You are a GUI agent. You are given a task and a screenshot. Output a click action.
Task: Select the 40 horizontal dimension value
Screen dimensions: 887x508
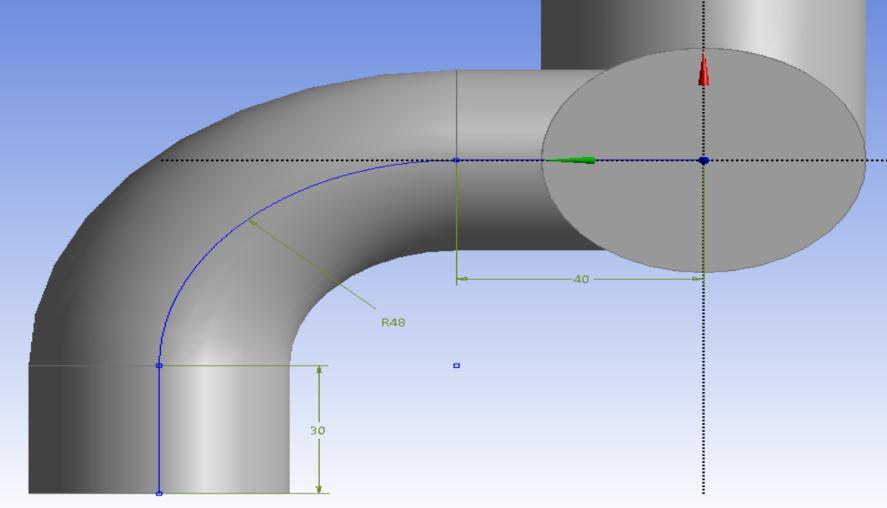[581, 279]
